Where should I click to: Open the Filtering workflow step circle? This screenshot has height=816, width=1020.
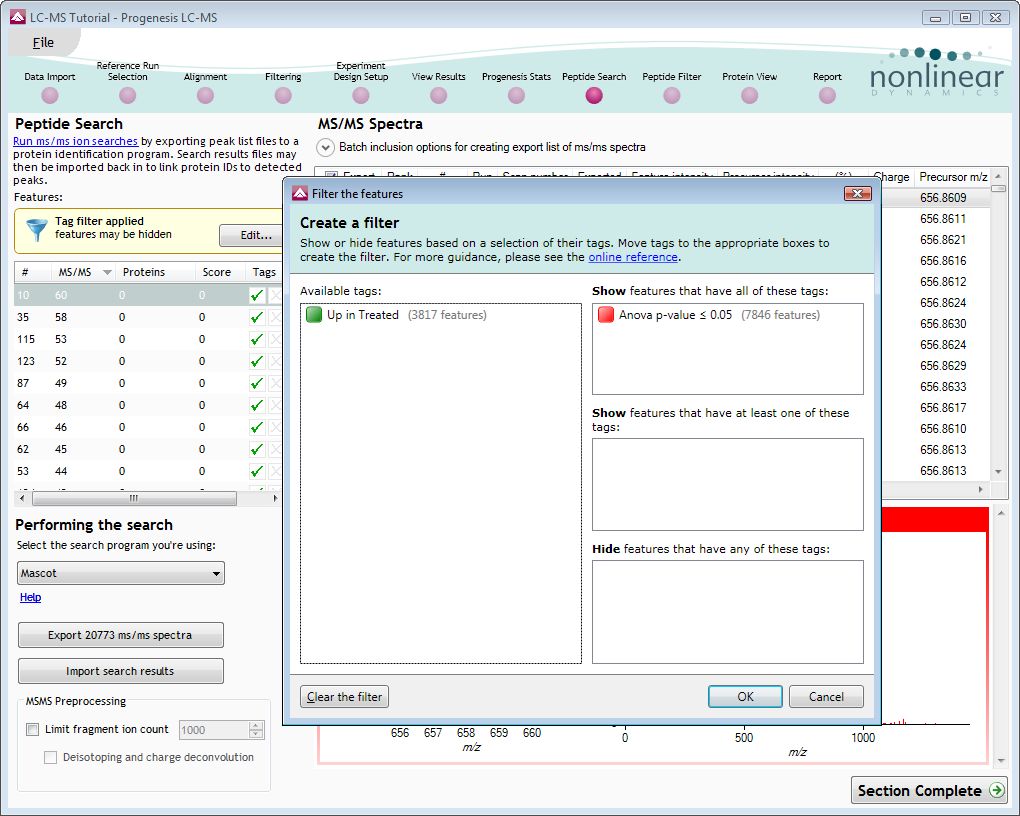[x=283, y=96]
